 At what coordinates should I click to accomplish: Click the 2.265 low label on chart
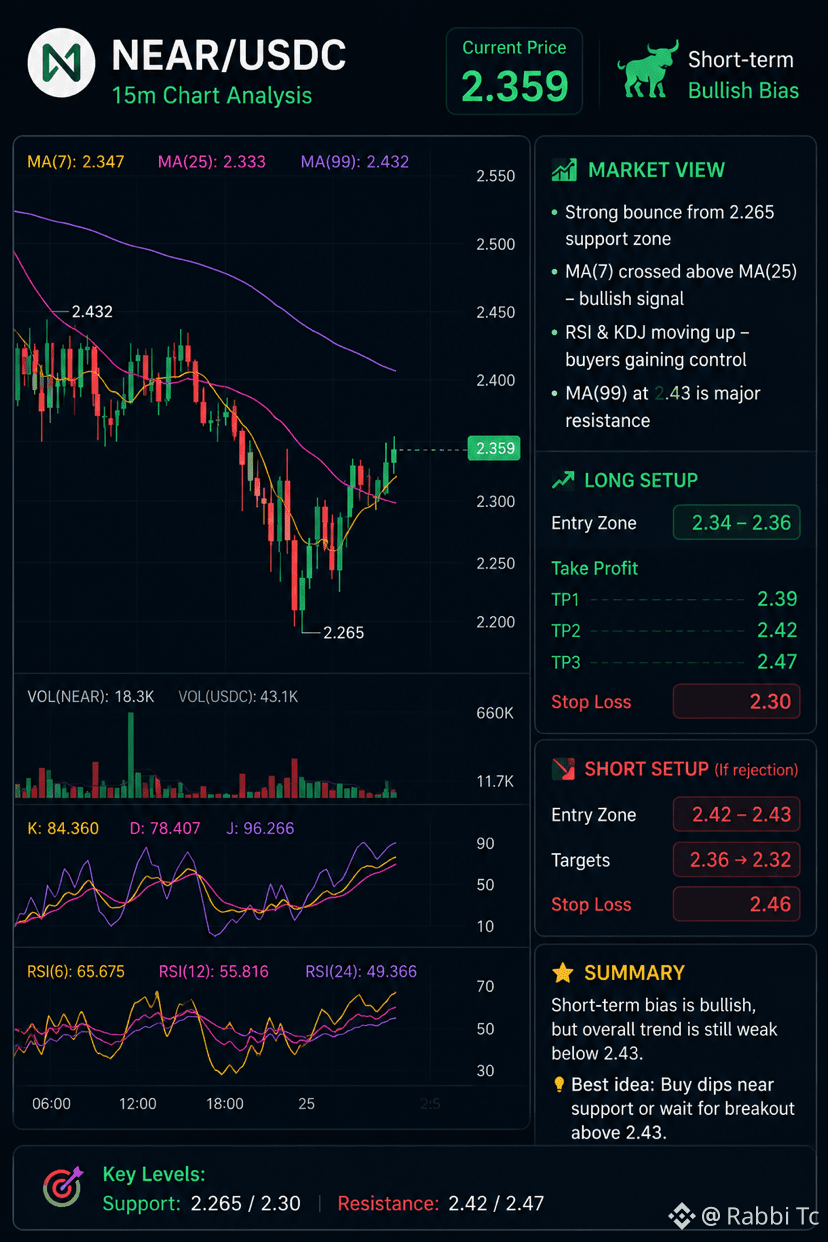click(344, 632)
